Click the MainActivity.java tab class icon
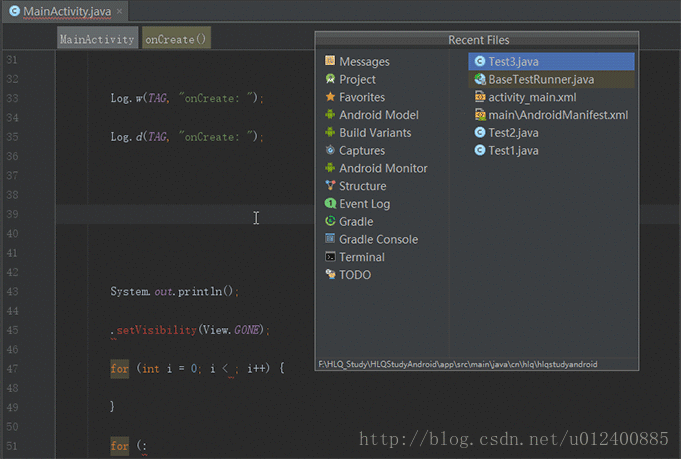Viewport: 681px width, 459px height. pos(14,11)
